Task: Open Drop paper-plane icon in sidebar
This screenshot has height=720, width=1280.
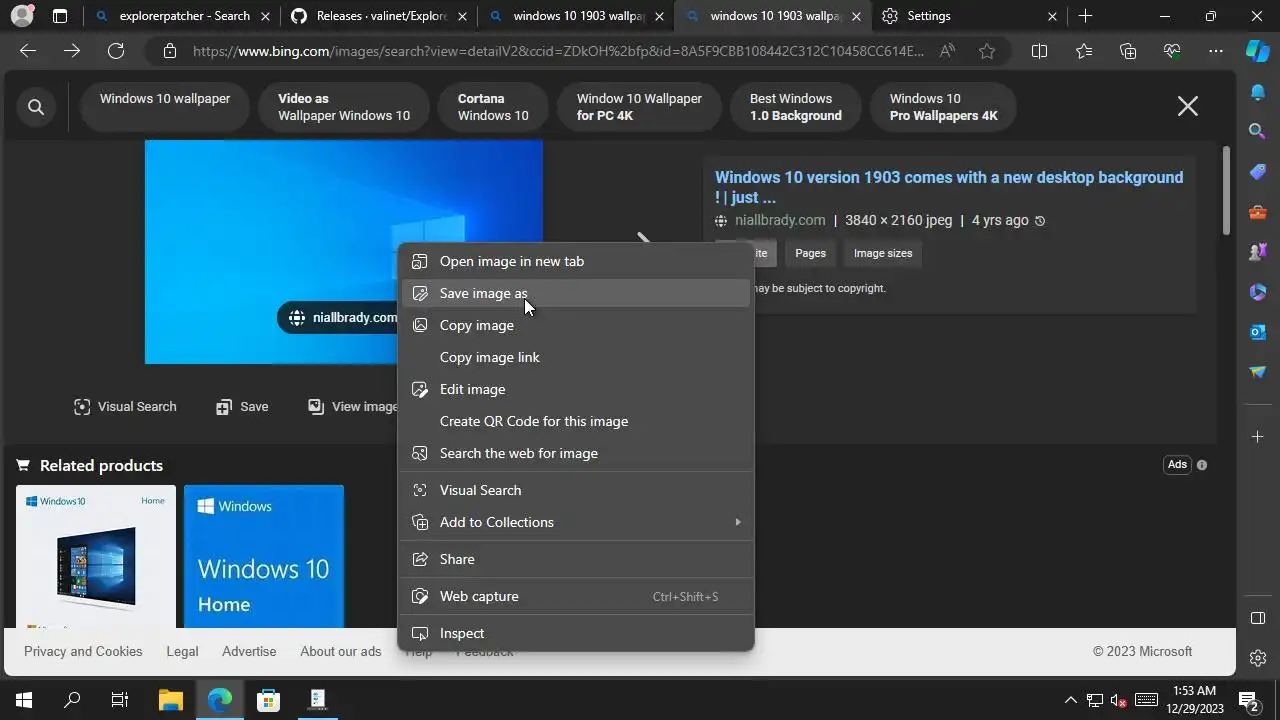Action: click(x=1258, y=372)
